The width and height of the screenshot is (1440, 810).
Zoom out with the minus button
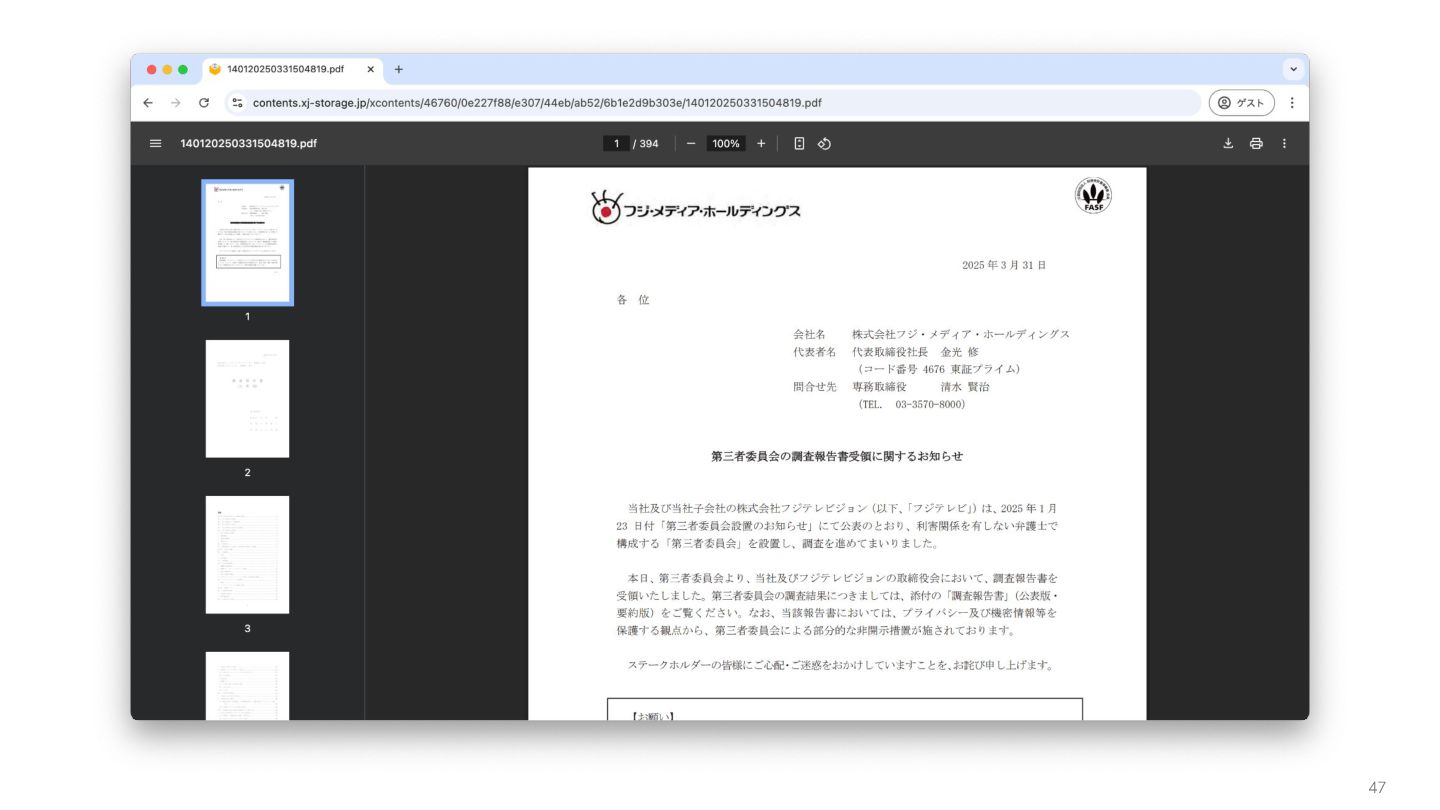coord(691,143)
